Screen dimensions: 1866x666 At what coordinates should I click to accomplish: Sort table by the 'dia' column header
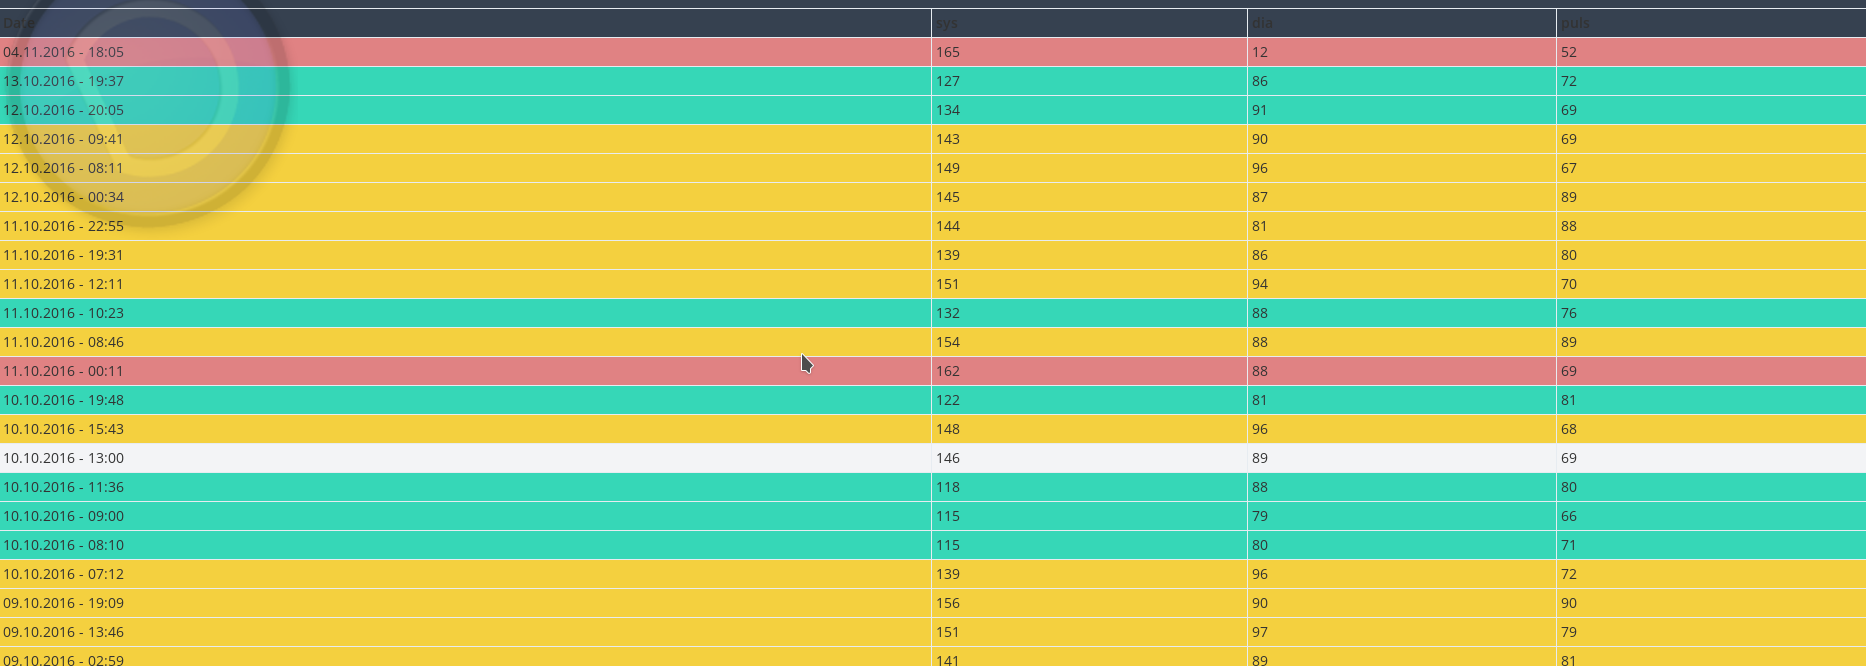click(1402, 23)
